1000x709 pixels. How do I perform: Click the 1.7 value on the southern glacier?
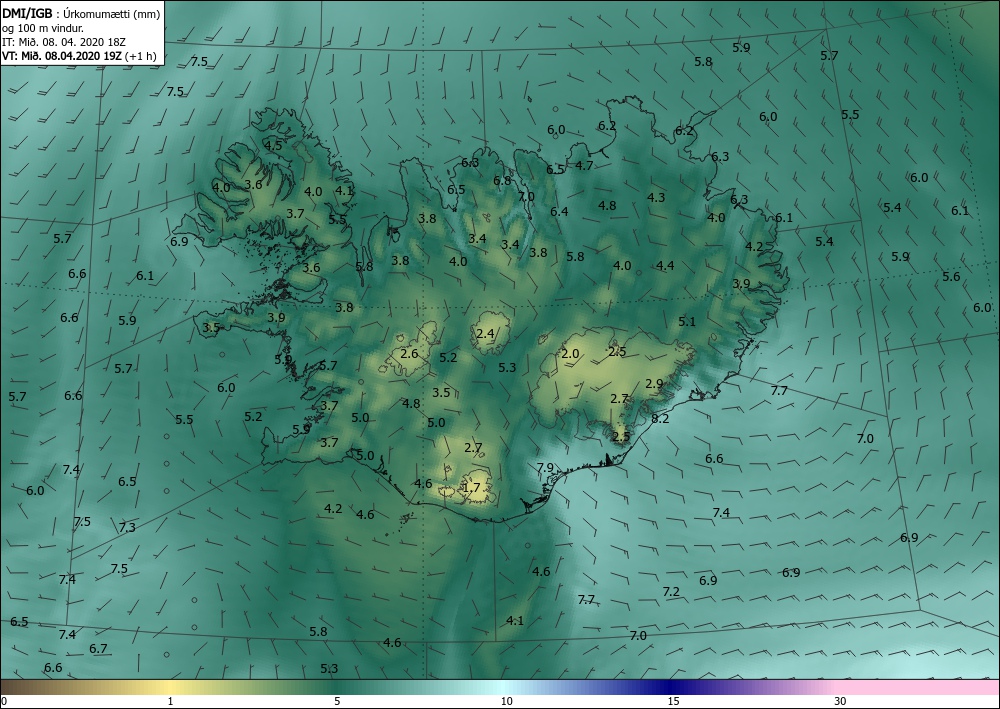tap(471, 488)
